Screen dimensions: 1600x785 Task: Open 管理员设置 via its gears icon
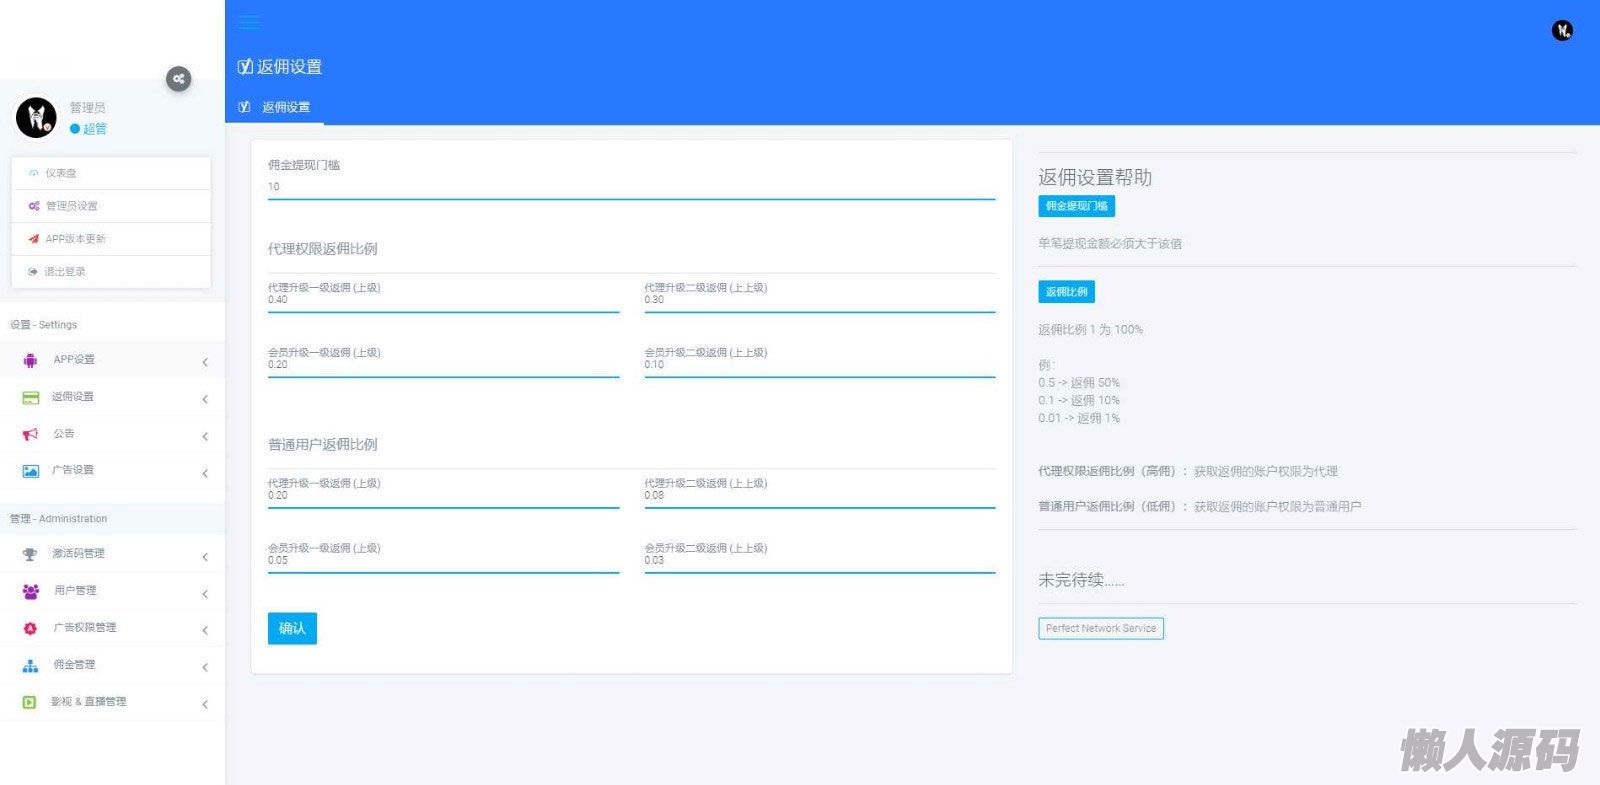[33, 206]
